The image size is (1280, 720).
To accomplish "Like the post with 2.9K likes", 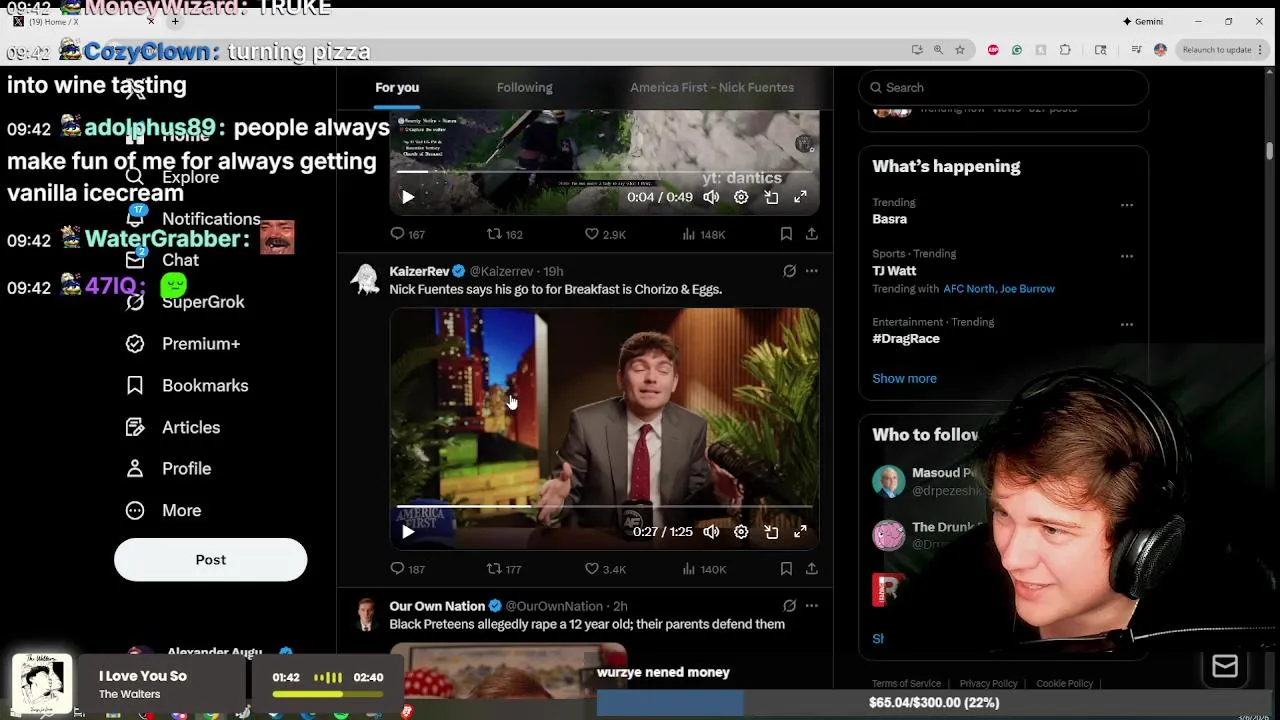I will coord(605,234).
